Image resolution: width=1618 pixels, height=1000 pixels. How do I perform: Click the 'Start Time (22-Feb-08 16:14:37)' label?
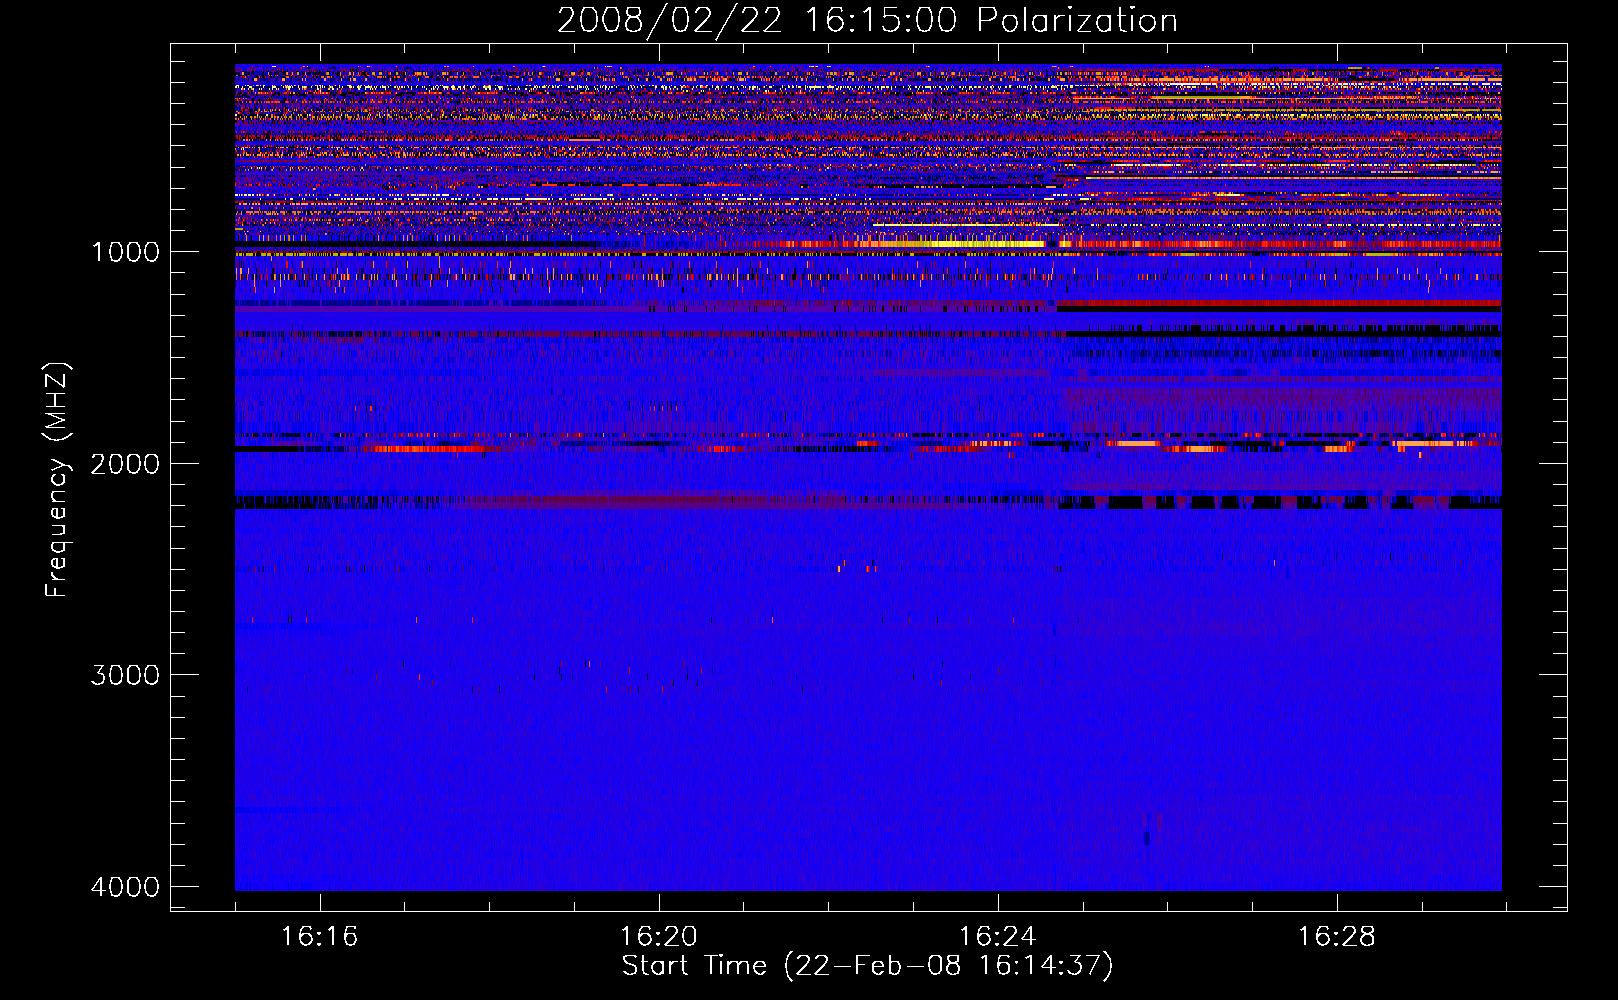click(x=867, y=966)
